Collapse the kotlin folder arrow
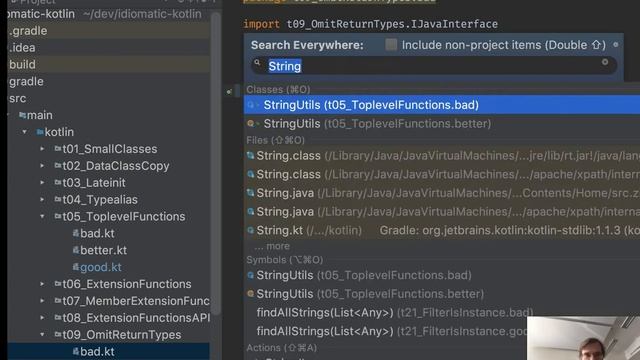The image size is (640, 360). [25, 132]
